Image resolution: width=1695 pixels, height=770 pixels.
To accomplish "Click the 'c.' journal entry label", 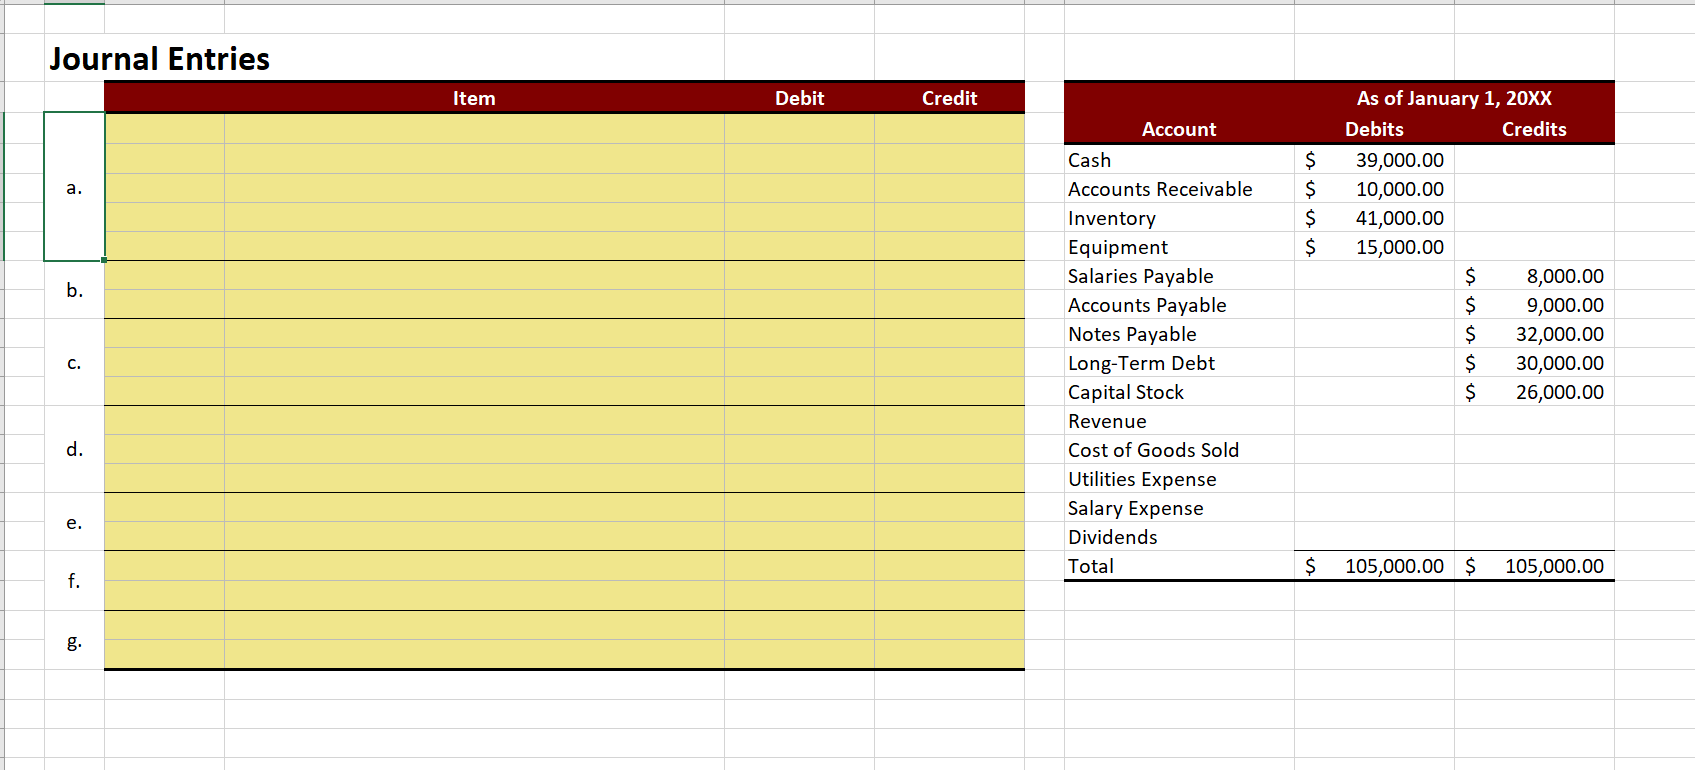I will (x=74, y=363).
